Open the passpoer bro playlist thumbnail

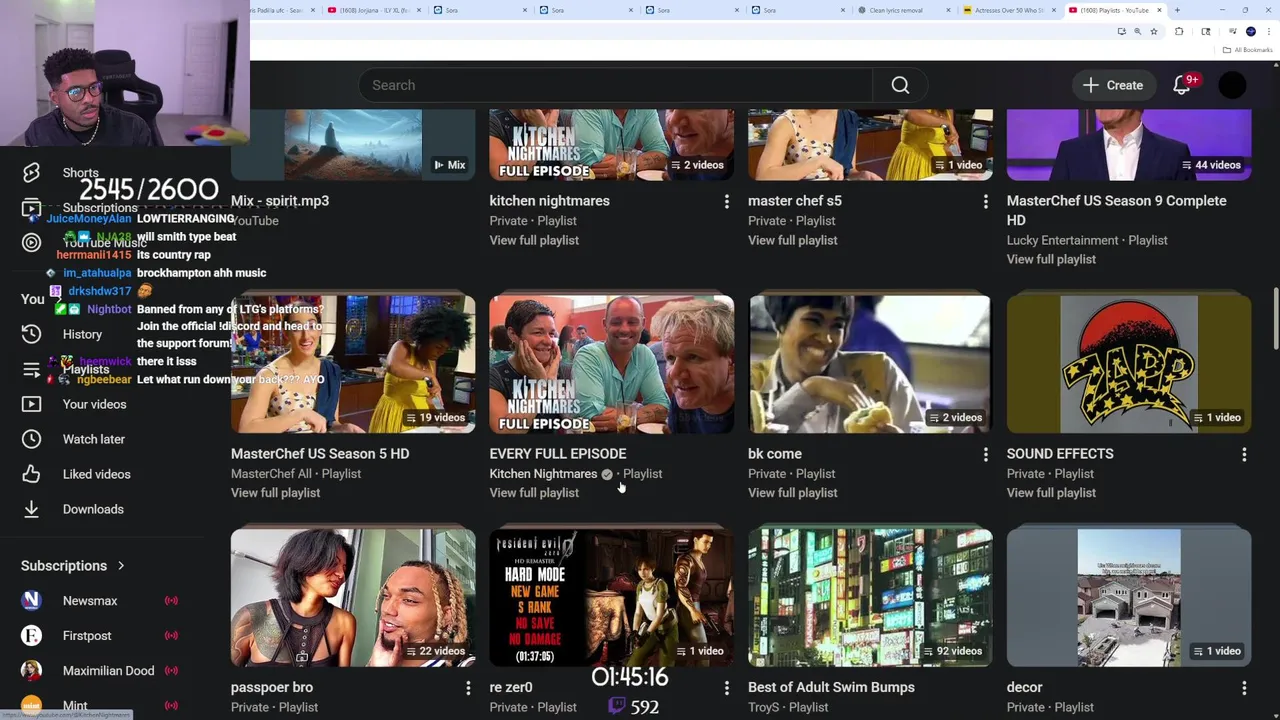[353, 598]
